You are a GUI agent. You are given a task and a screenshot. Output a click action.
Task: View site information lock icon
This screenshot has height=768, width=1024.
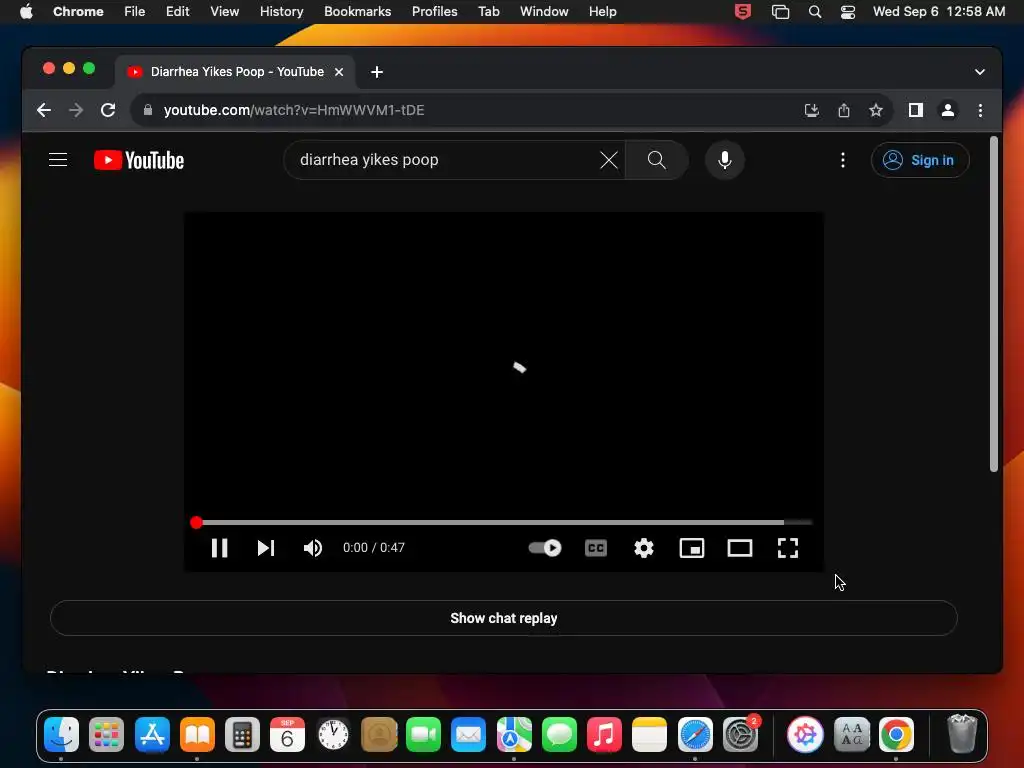[x=148, y=110]
